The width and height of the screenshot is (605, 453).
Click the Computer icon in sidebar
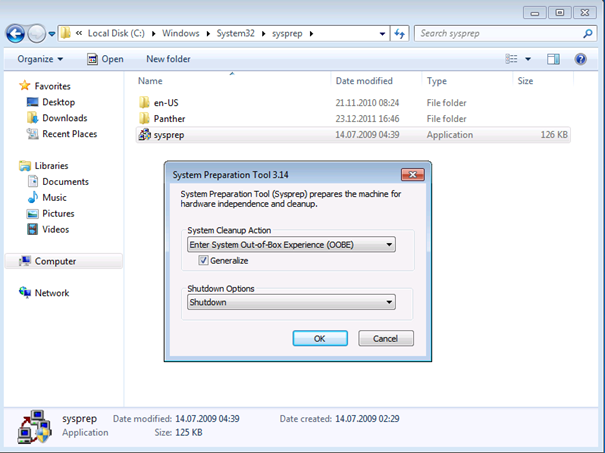(x=25, y=261)
